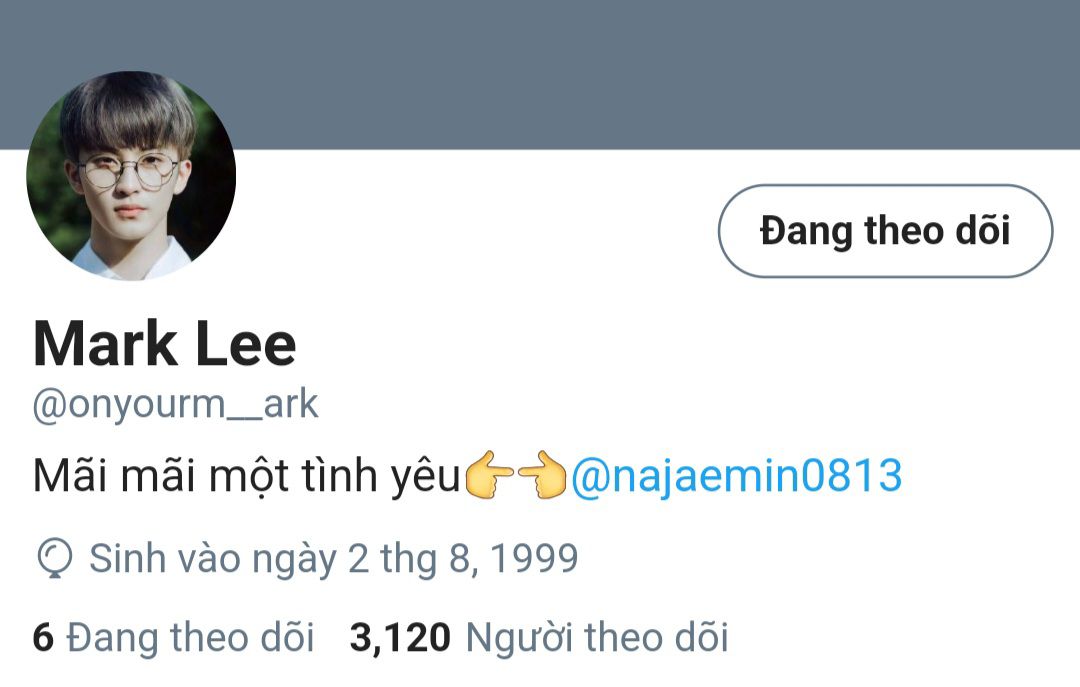Click the word "theo" in the following pill button

tap(894, 230)
